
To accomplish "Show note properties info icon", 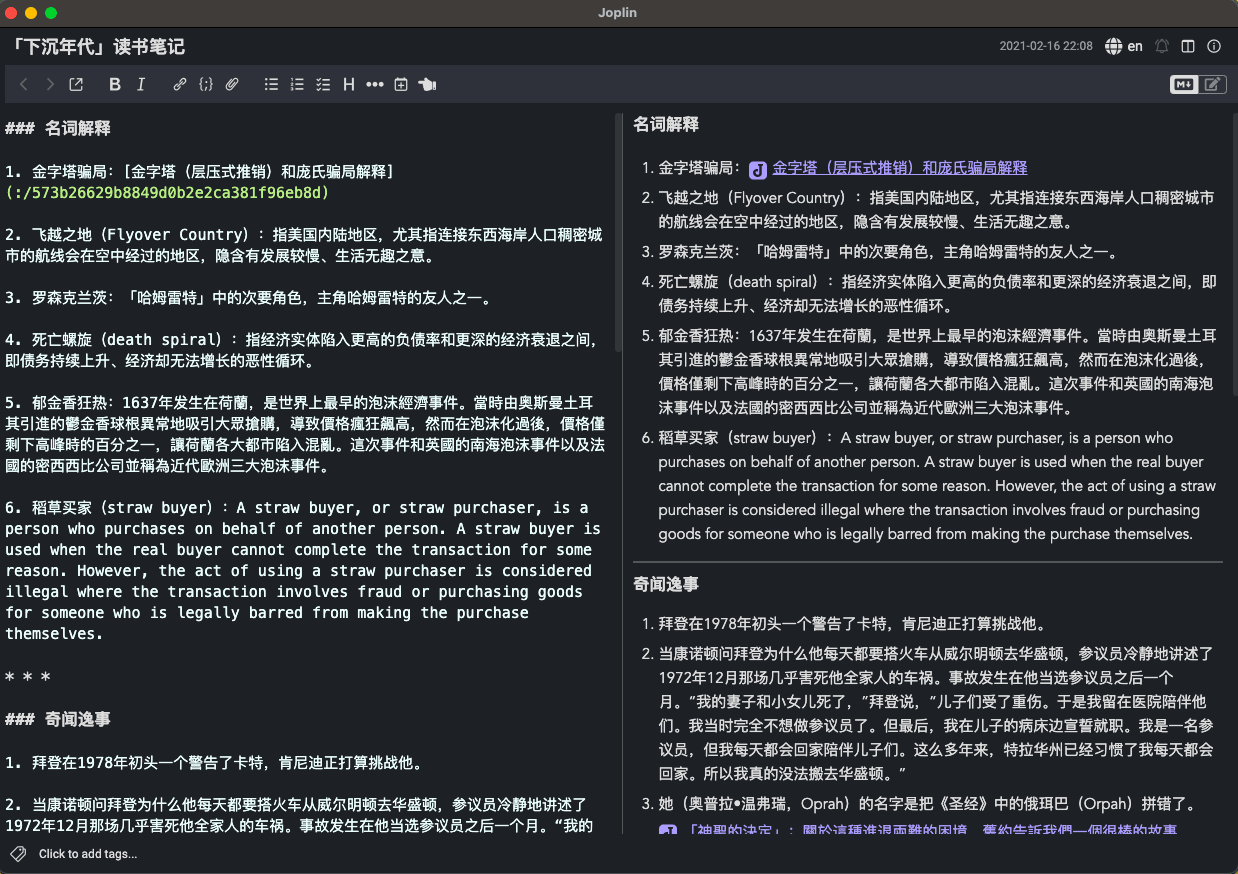I will coord(1214,46).
